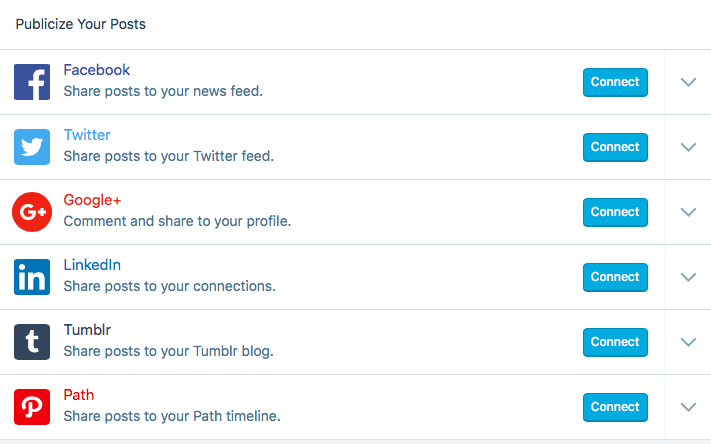This screenshot has width=711, height=444.
Task: Click the Tumblr logo icon
Action: [x=32, y=342]
